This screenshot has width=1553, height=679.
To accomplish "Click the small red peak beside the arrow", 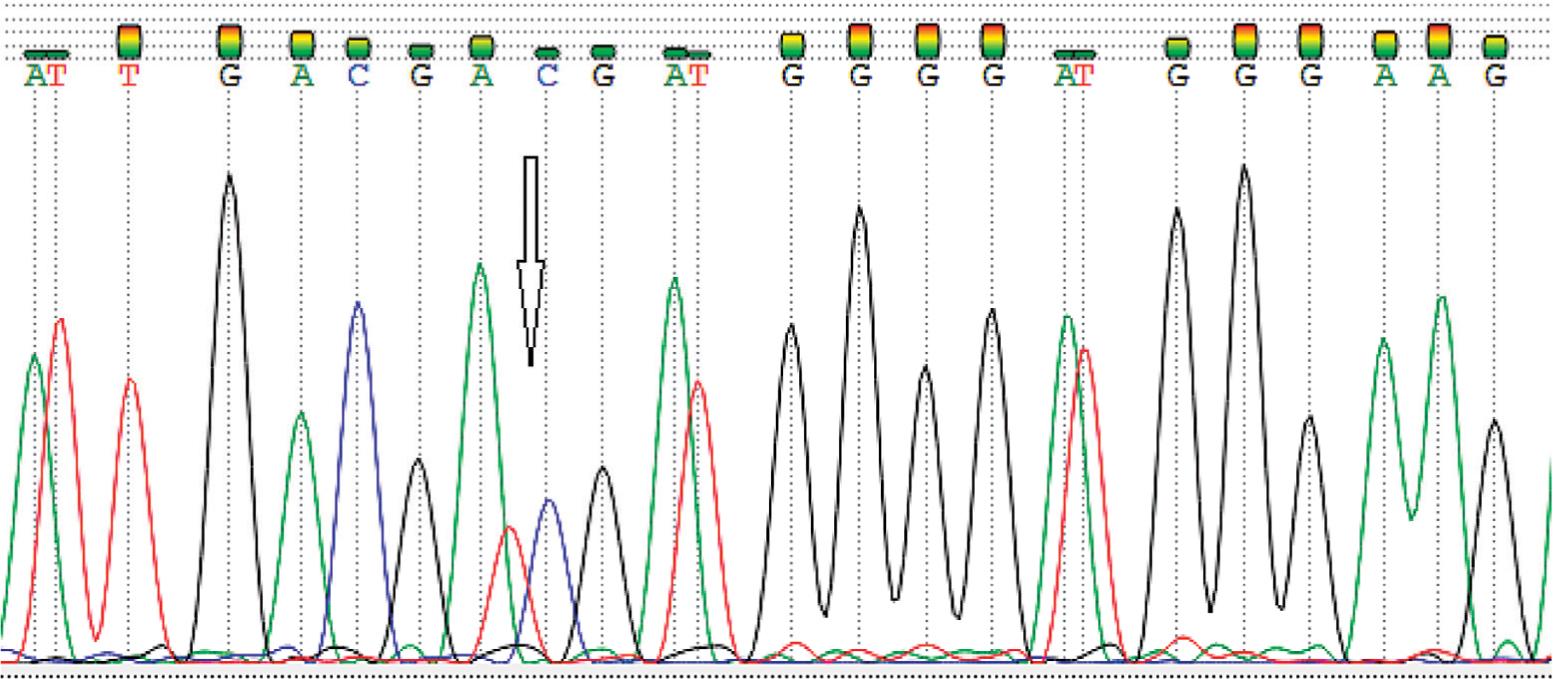I will [x=510, y=529].
